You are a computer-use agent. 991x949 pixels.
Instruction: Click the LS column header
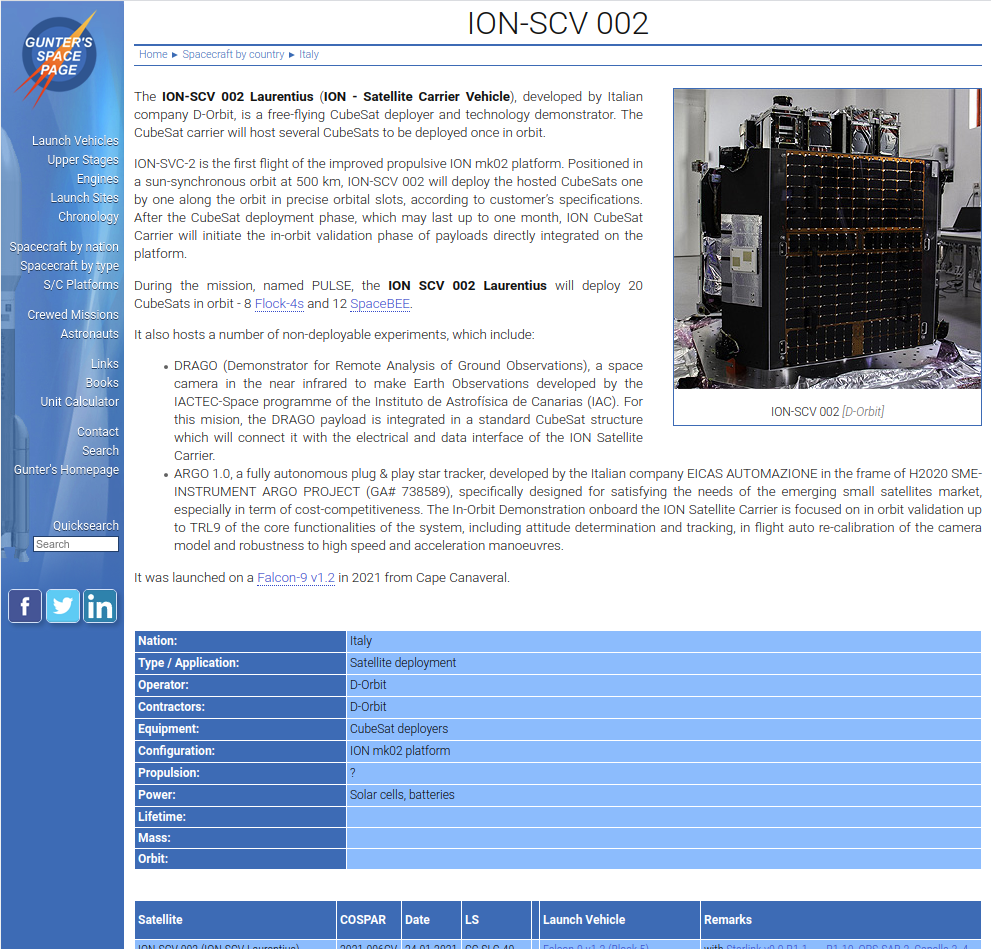click(x=496, y=920)
